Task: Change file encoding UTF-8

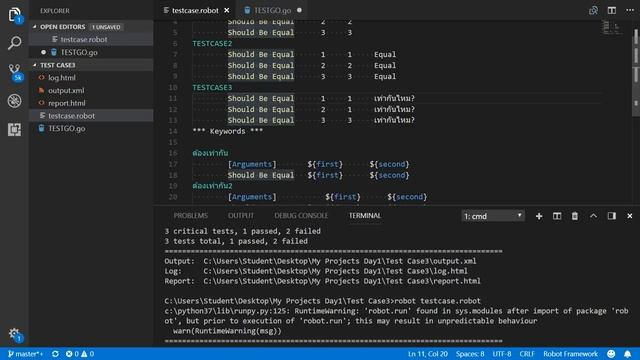Action: click(502, 354)
